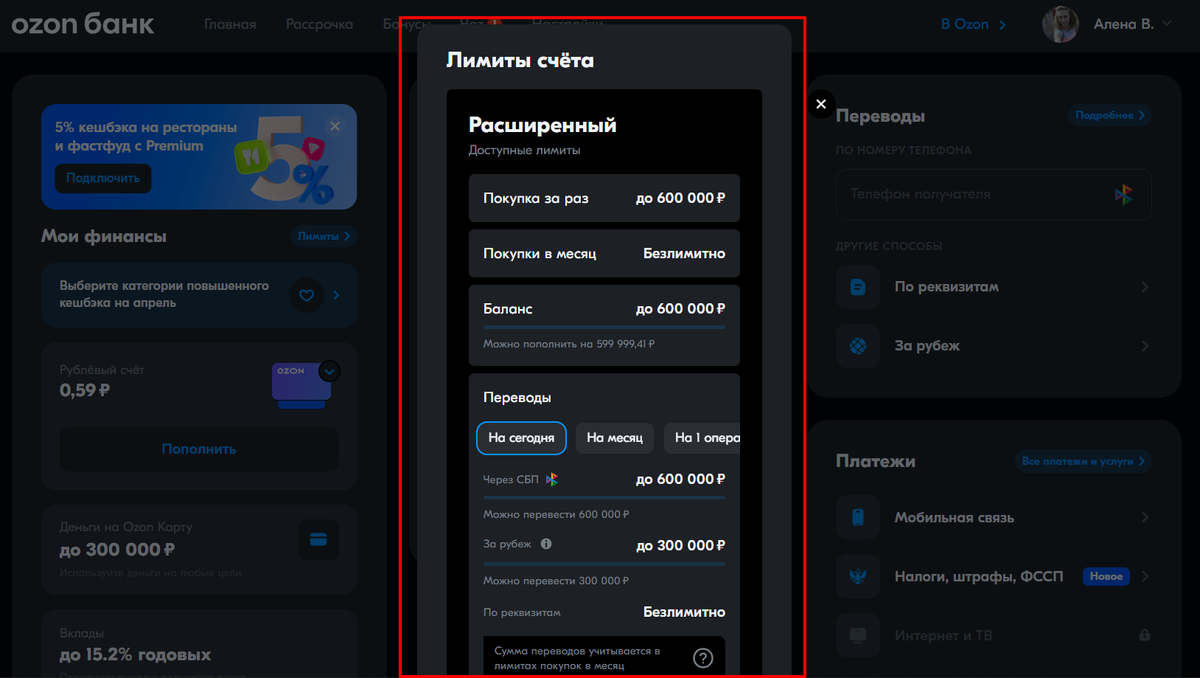Click the question mark help icon in transfers note
The height and width of the screenshot is (678, 1200).
703,657
